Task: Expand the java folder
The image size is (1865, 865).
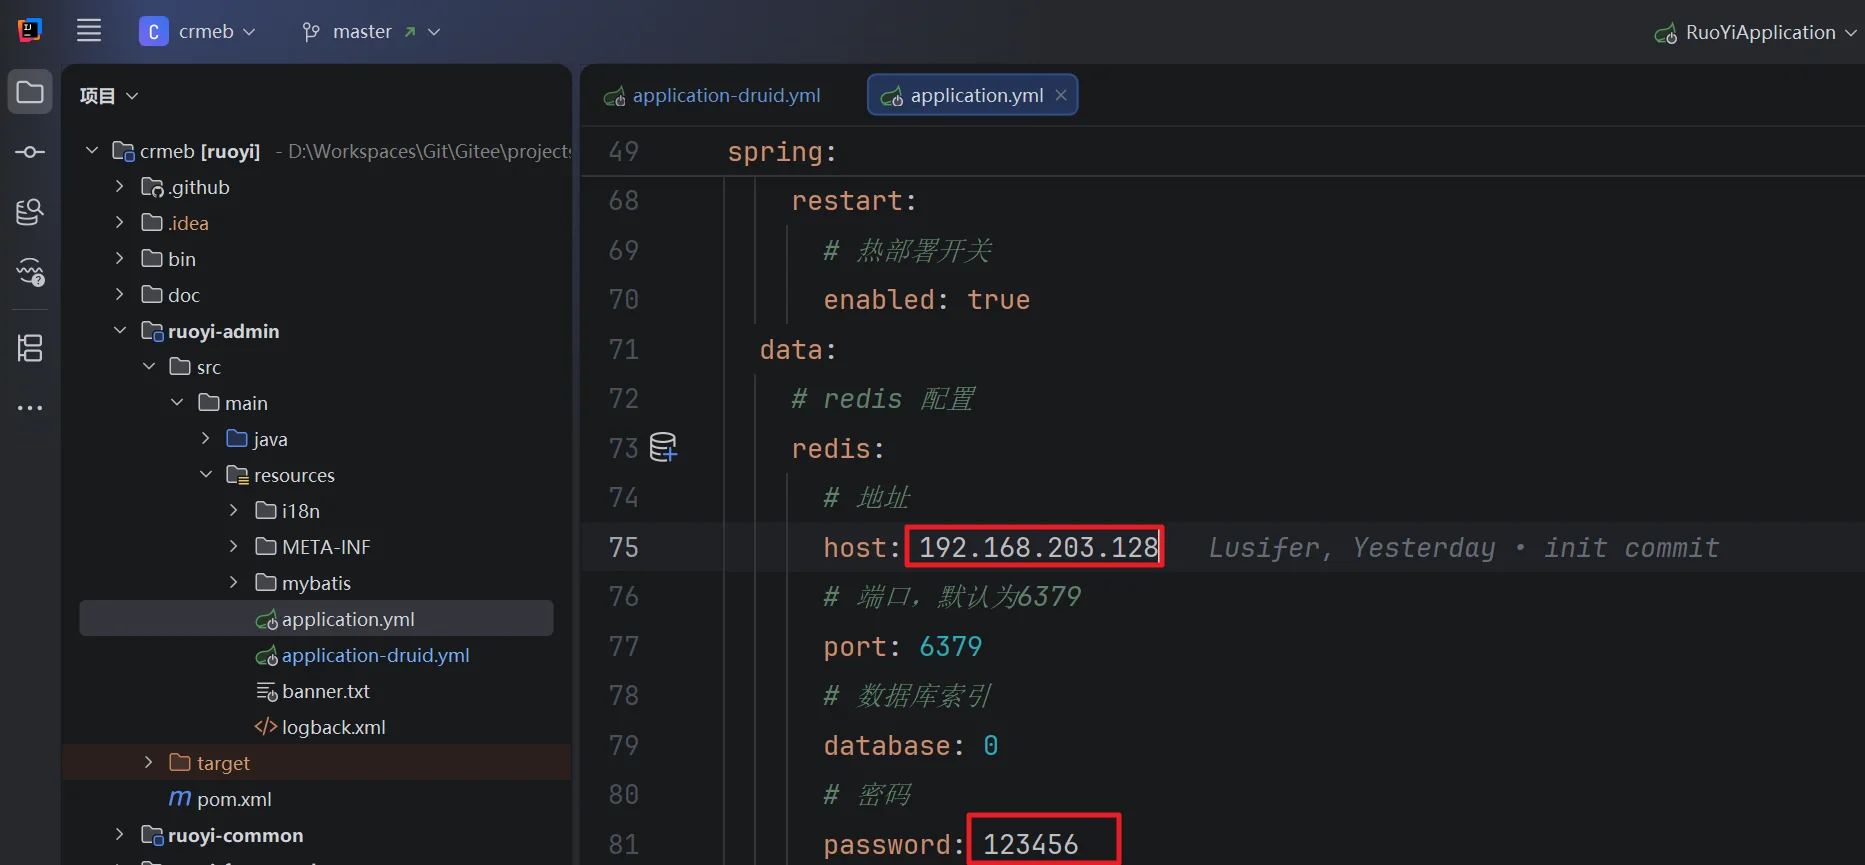Action: [x=206, y=439]
